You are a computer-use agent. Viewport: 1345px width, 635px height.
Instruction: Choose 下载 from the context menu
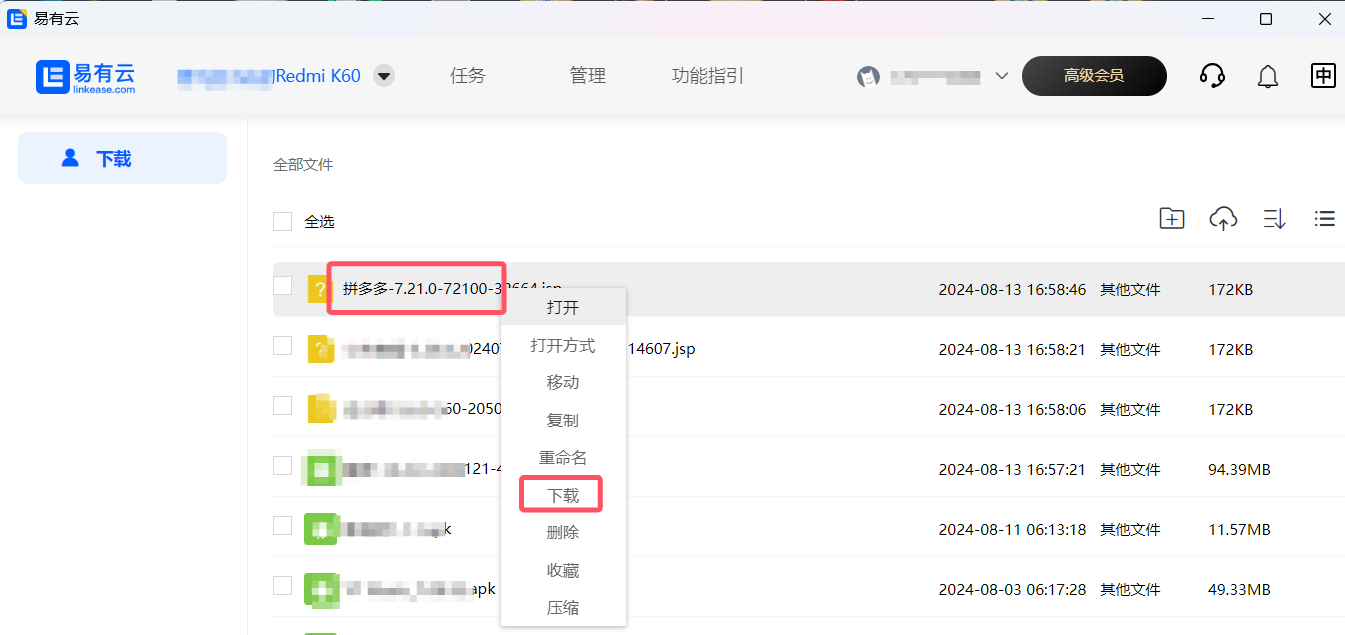[563, 495]
